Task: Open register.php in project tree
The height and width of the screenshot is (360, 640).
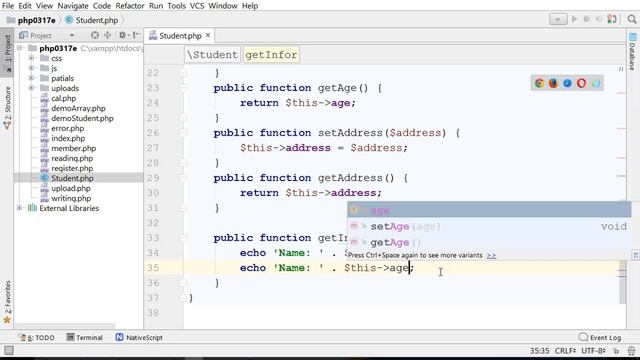Action: click(x=72, y=168)
